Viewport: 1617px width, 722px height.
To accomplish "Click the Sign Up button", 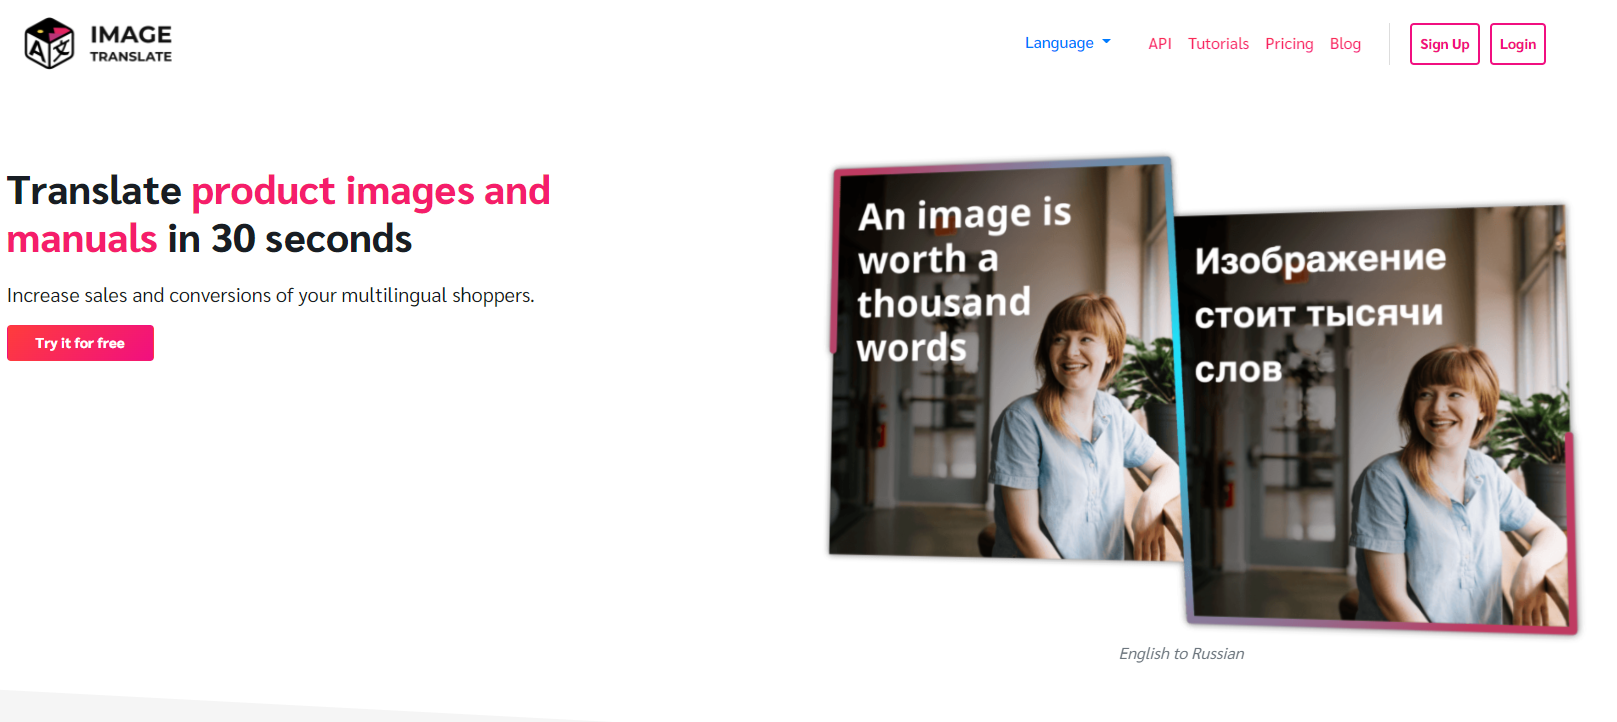I will (1444, 44).
